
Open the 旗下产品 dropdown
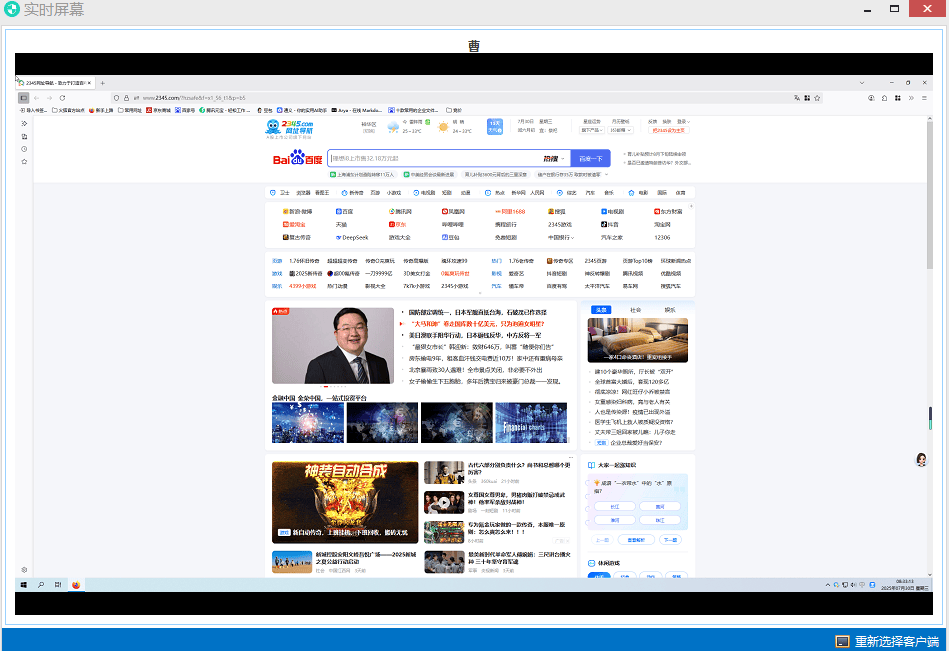(591, 130)
